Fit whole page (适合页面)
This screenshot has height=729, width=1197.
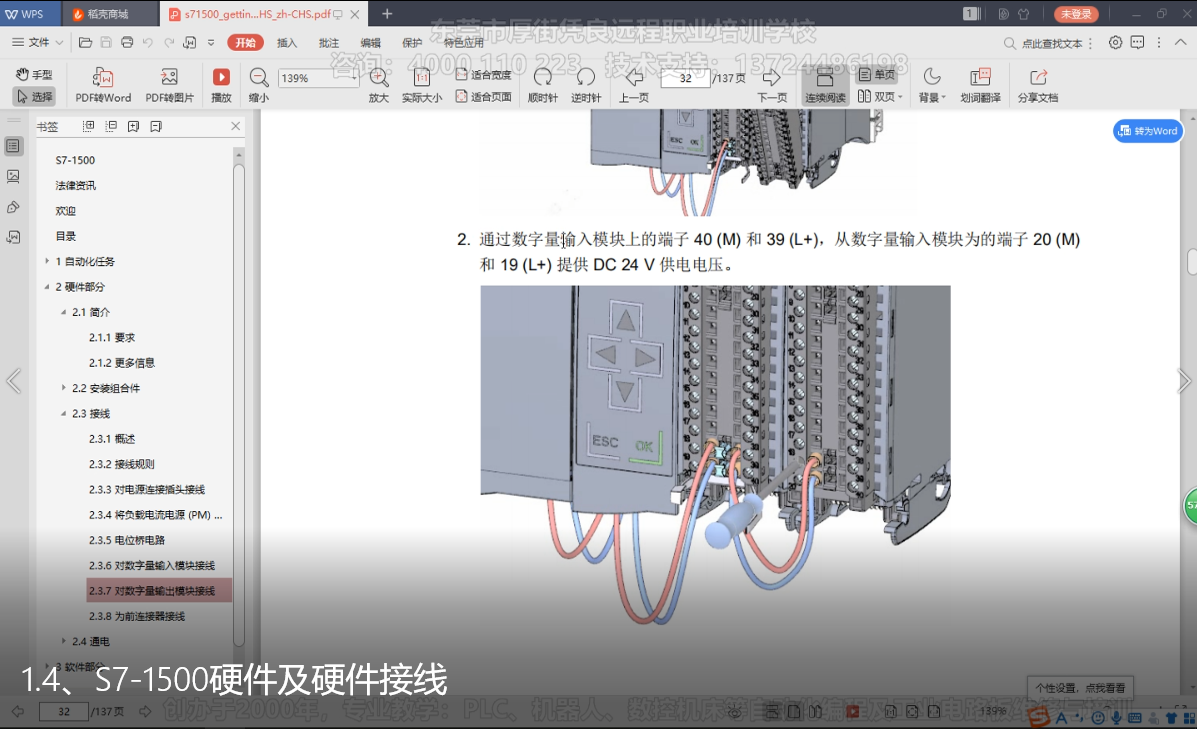(483, 96)
